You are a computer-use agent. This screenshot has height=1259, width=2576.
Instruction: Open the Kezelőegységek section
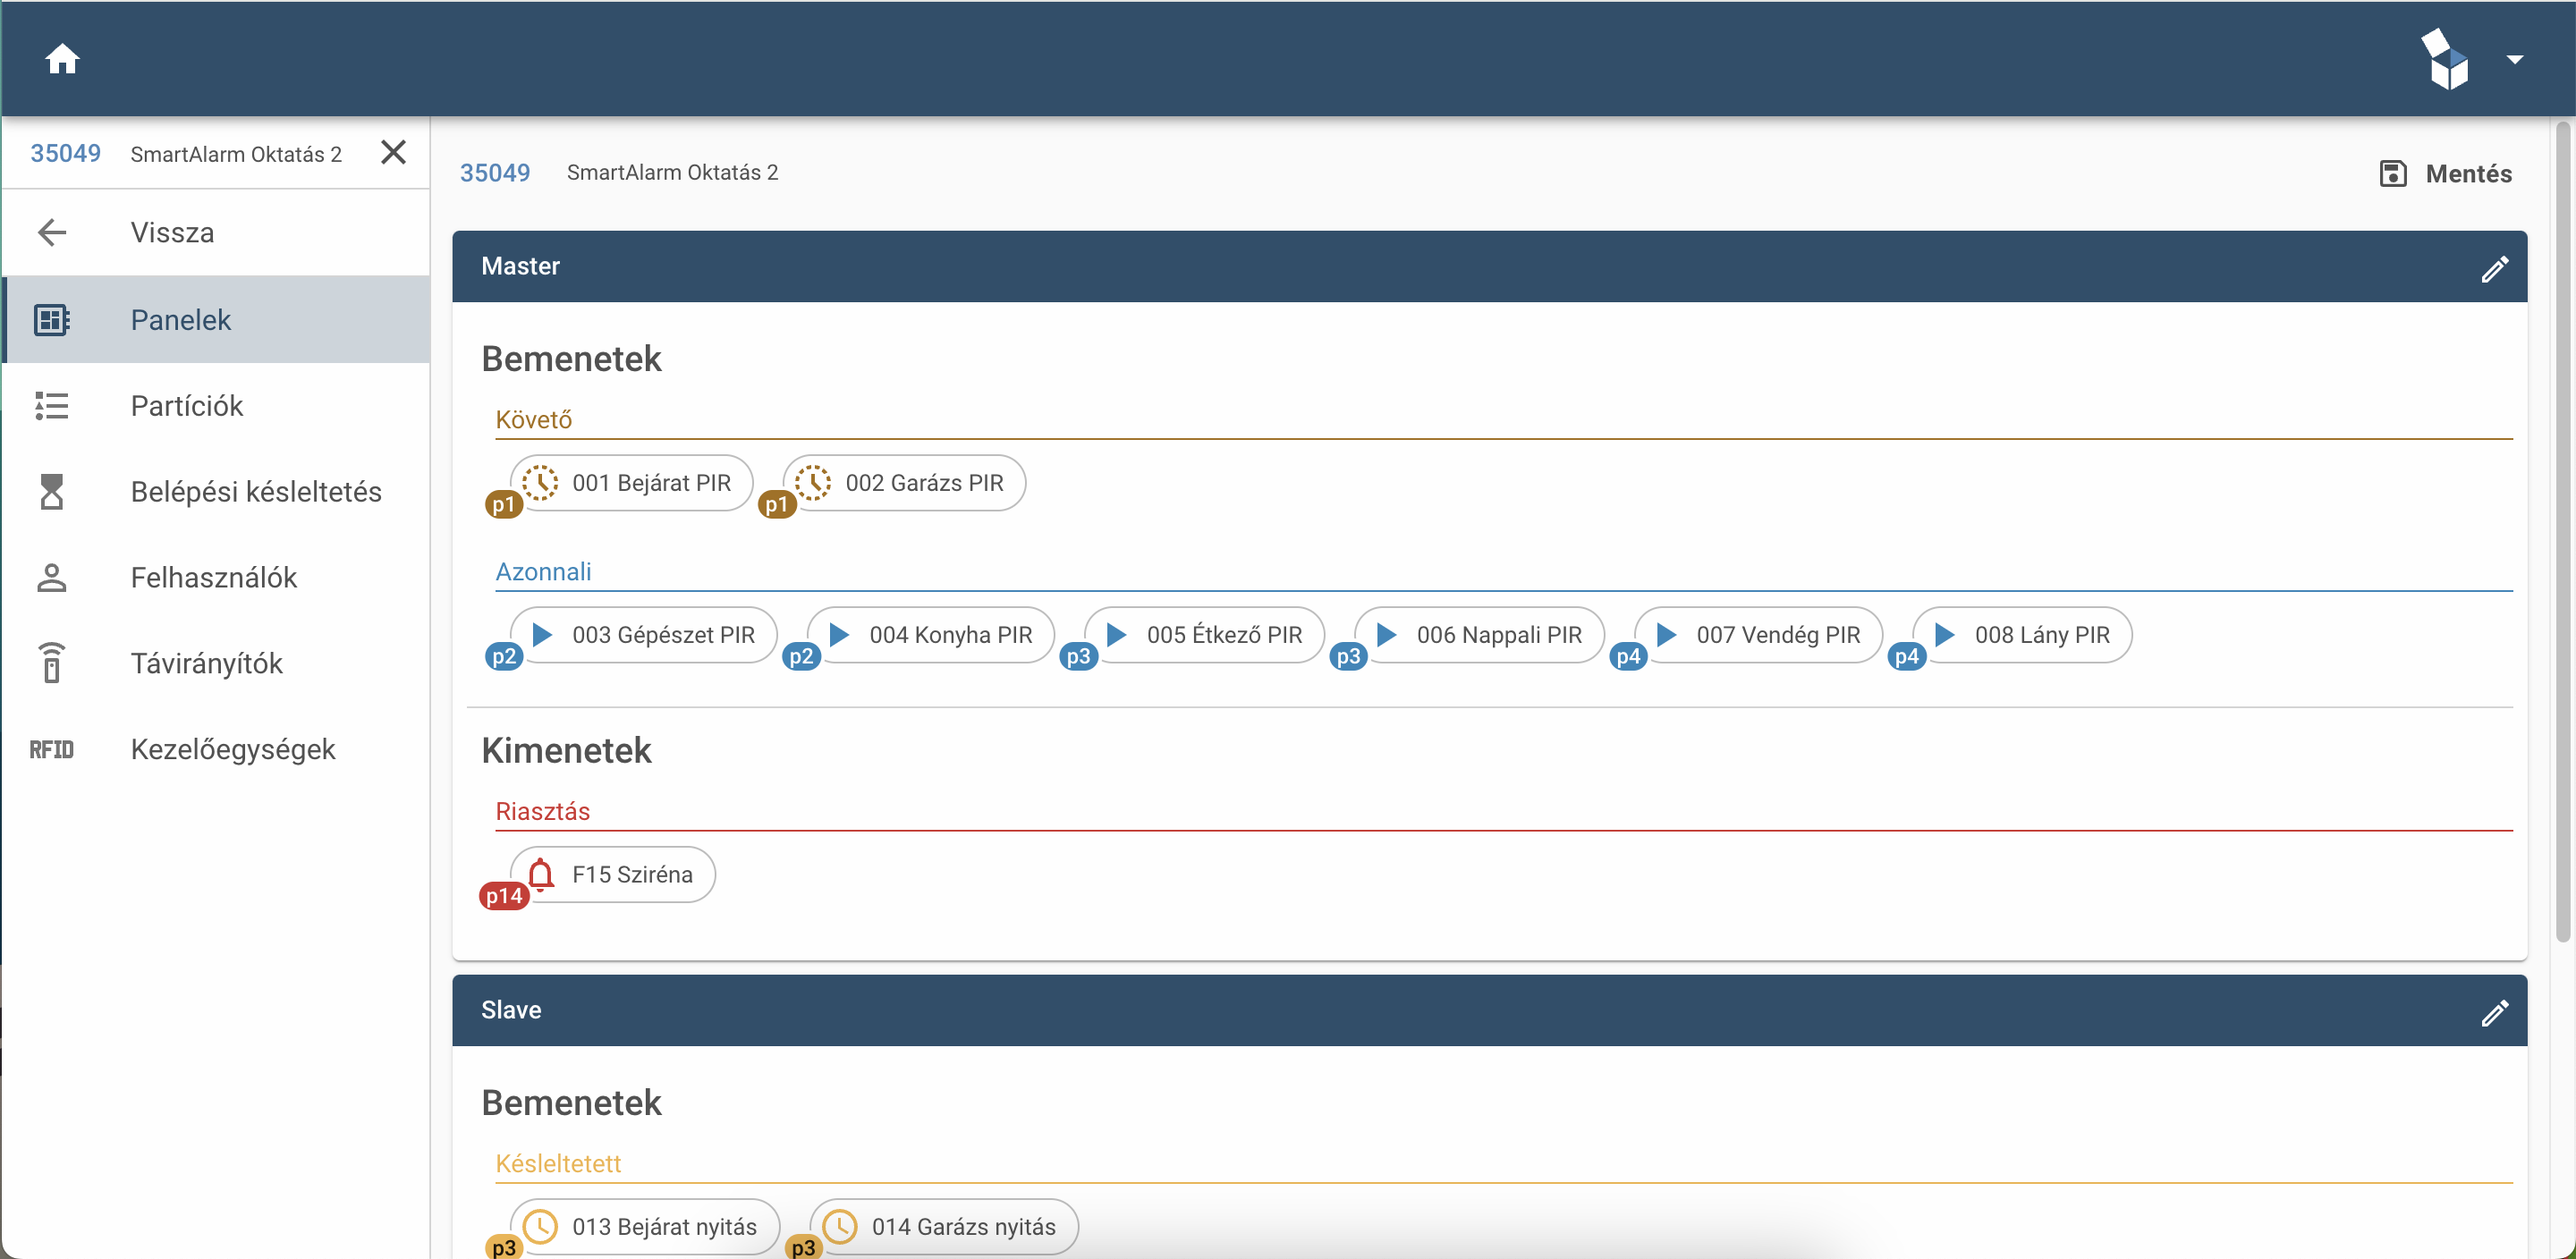pos(216,749)
